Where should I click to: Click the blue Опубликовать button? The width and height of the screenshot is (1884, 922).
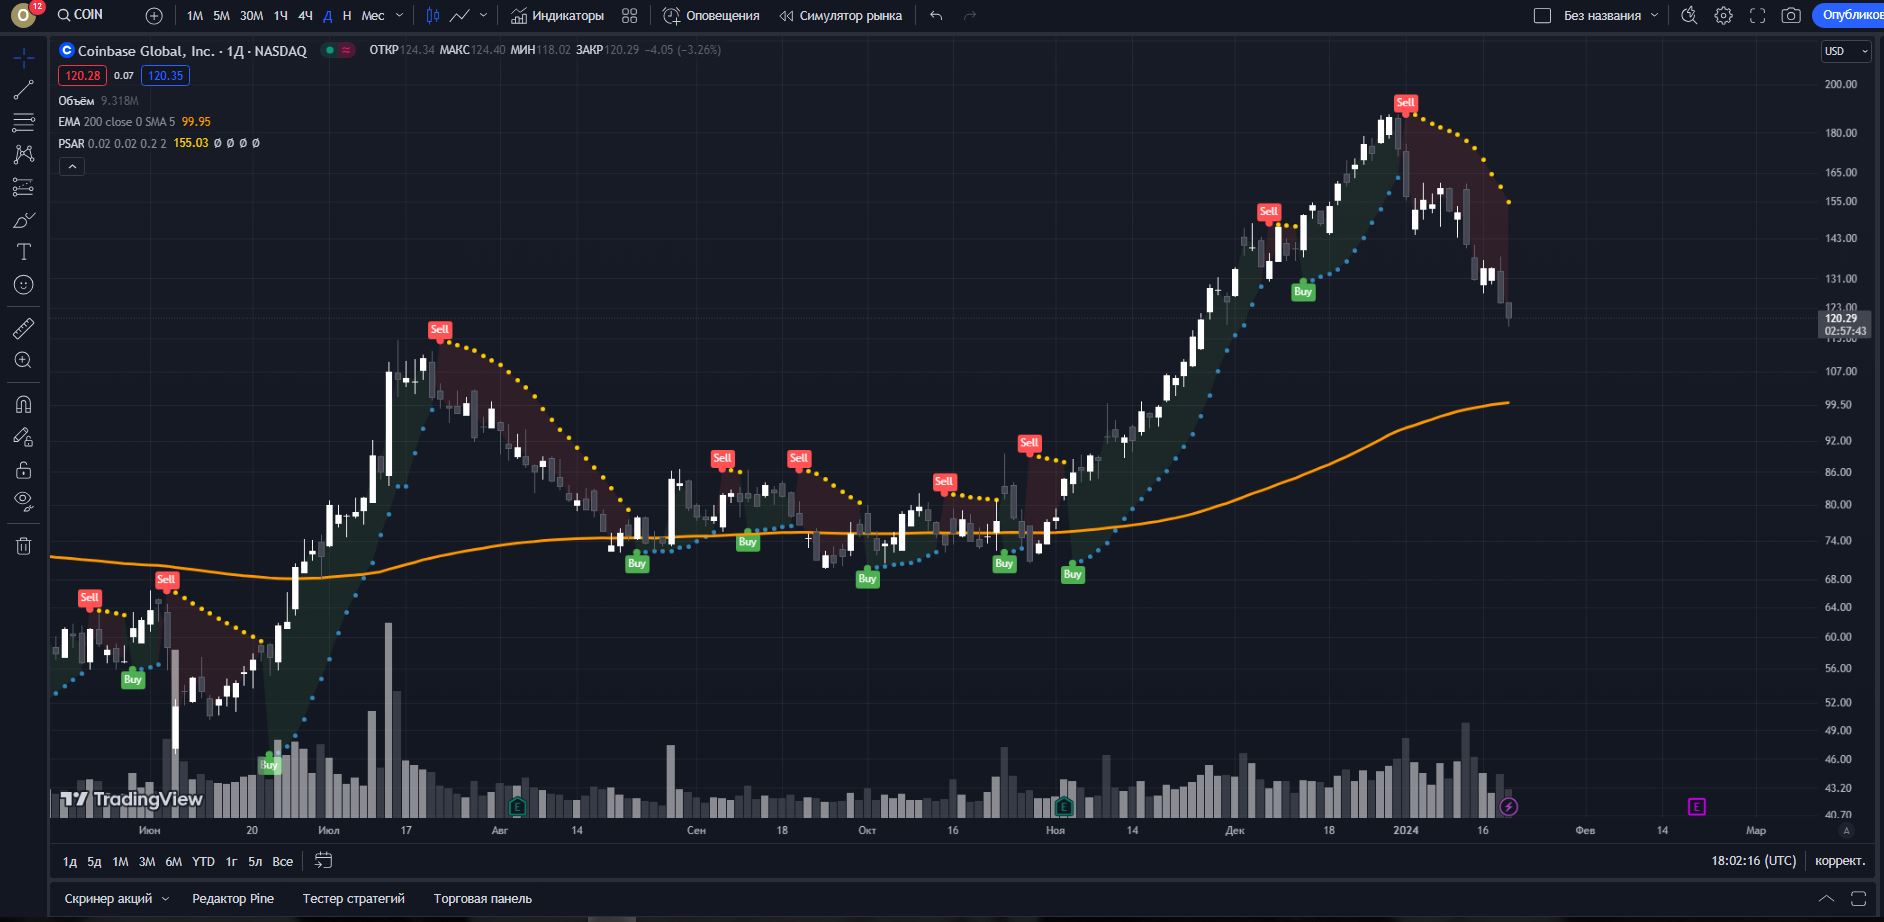click(x=1849, y=15)
